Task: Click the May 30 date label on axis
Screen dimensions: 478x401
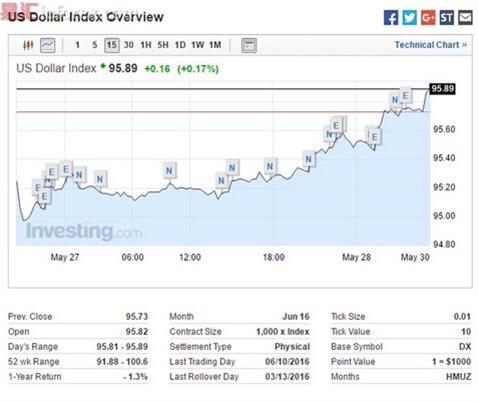Action: [415, 257]
